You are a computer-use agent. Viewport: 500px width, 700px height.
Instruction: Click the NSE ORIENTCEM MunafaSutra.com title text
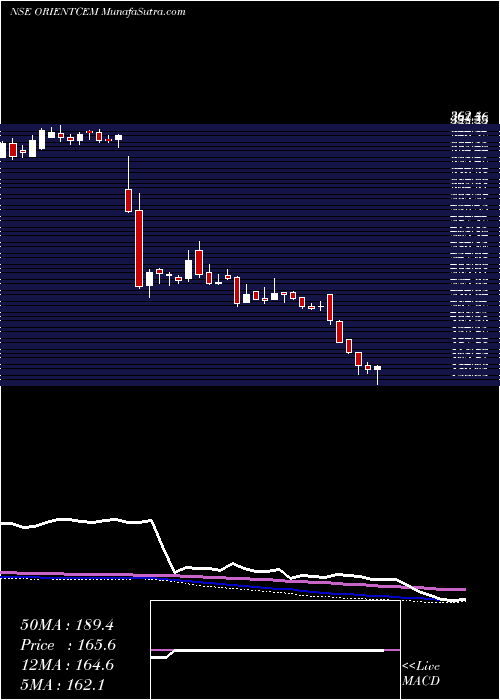(x=98, y=12)
